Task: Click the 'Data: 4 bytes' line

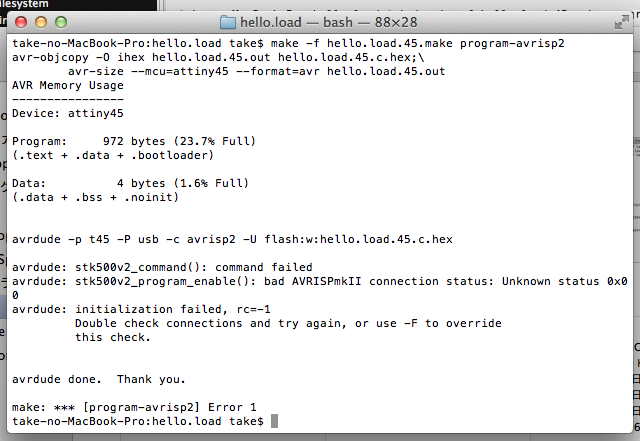Action: 130,183
